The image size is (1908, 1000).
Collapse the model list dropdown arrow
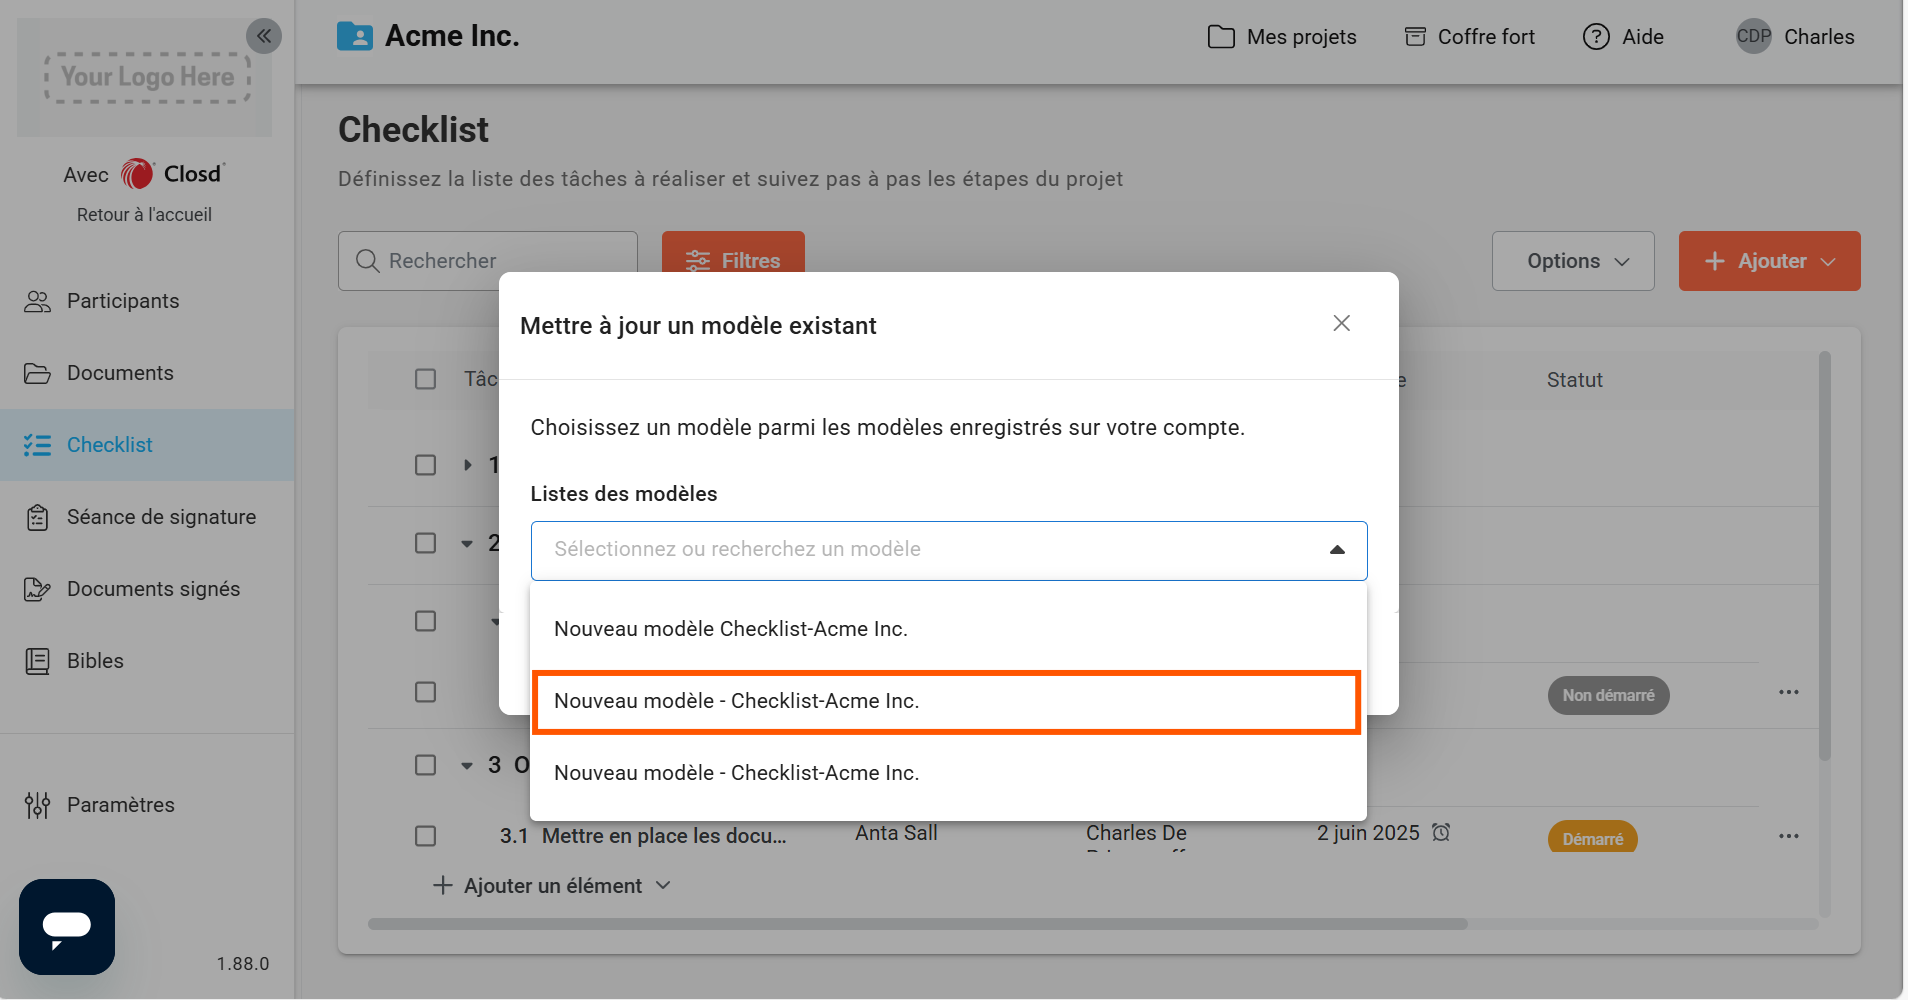coord(1337,550)
